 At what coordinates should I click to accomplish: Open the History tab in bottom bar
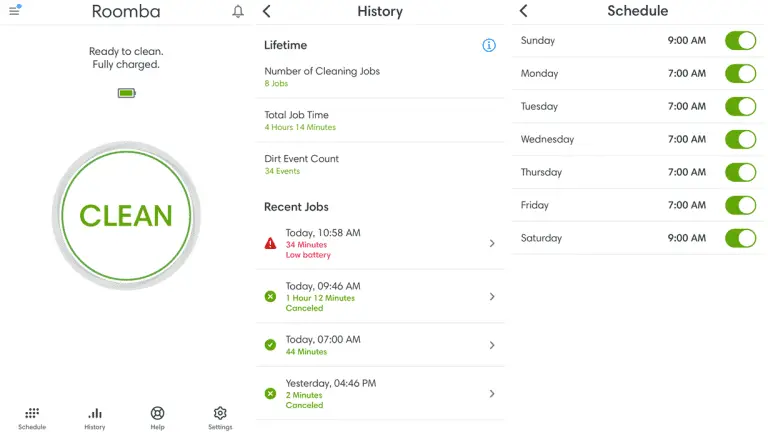95,418
